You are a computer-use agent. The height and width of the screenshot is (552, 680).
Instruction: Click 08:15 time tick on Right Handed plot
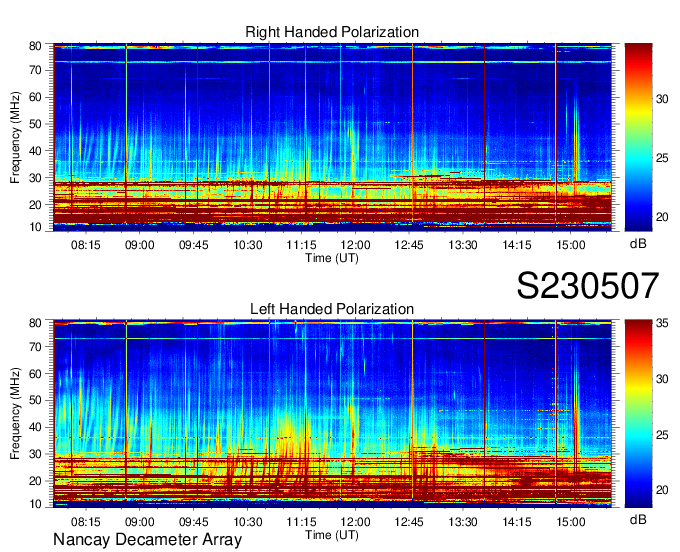86,245
